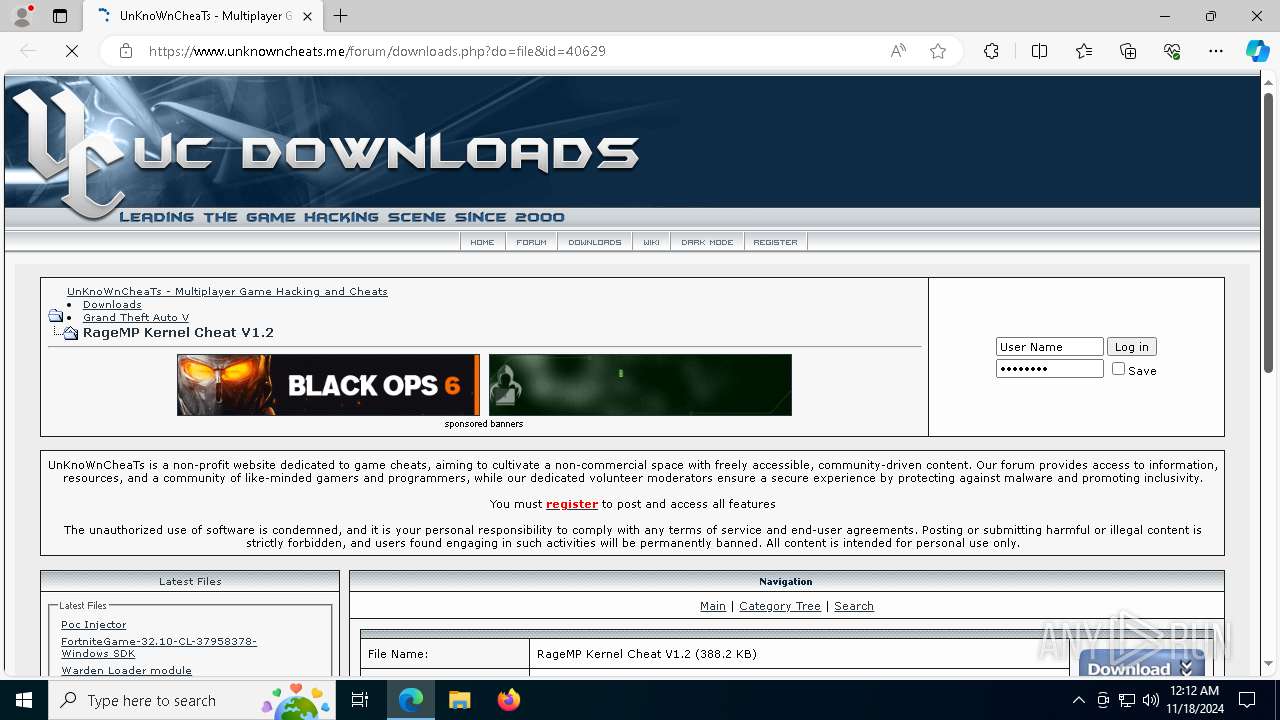Screen dimensions: 1280x720
Task: Close the UnKnoWnCheaTs browser tab
Action: 307,16
